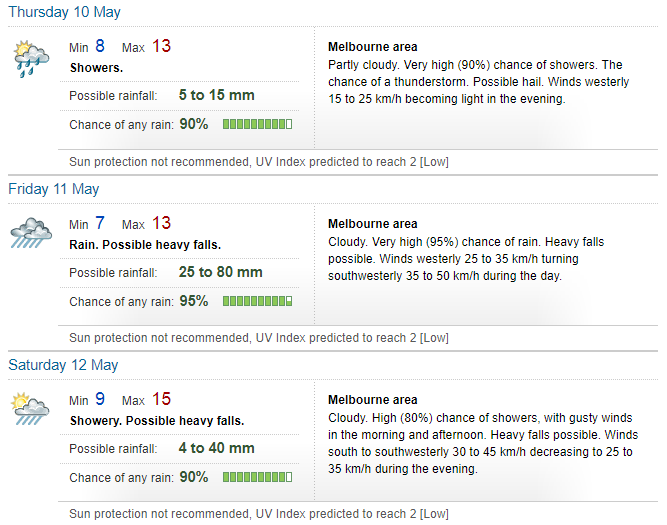Open the Saturday 12 May heading link
Image resolution: width=667 pixels, height=525 pixels.
(x=63, y=365)
